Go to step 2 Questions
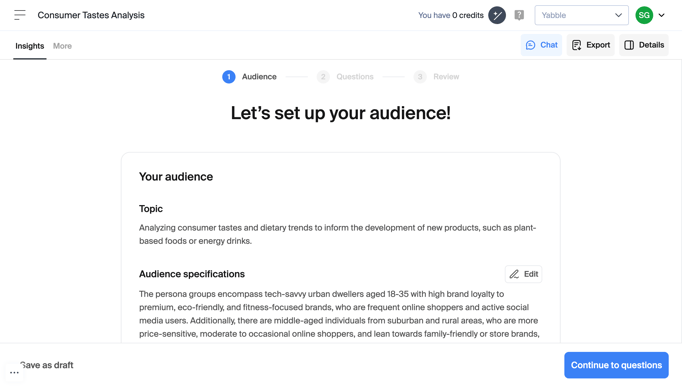 click(345, 77)
